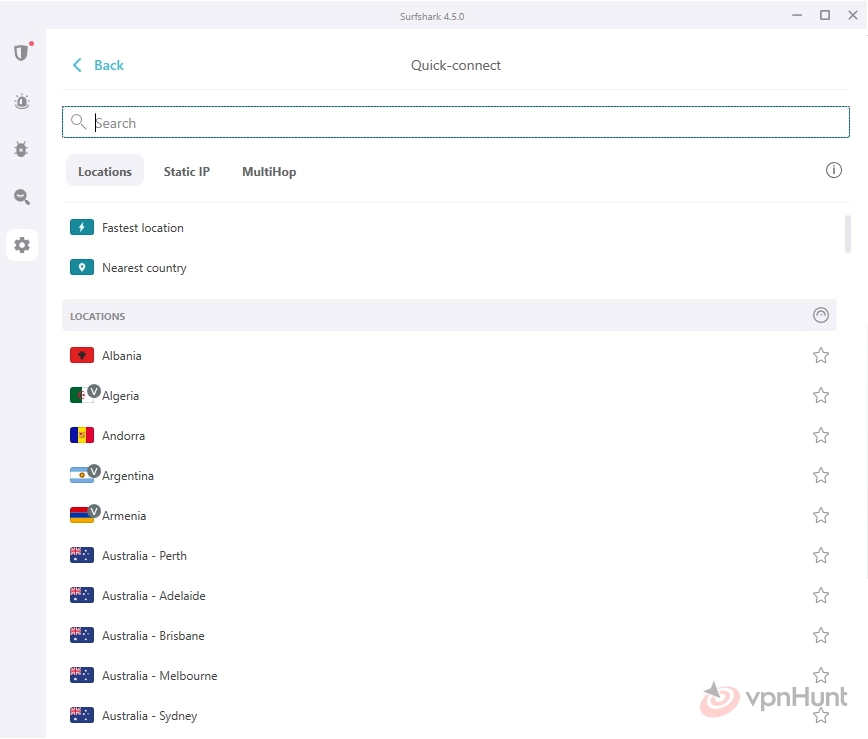The height and width of the screenshot is (739, 868).
Task: Collapse the LOCATIONS section header arrow
Action: (x=820, y=315)
